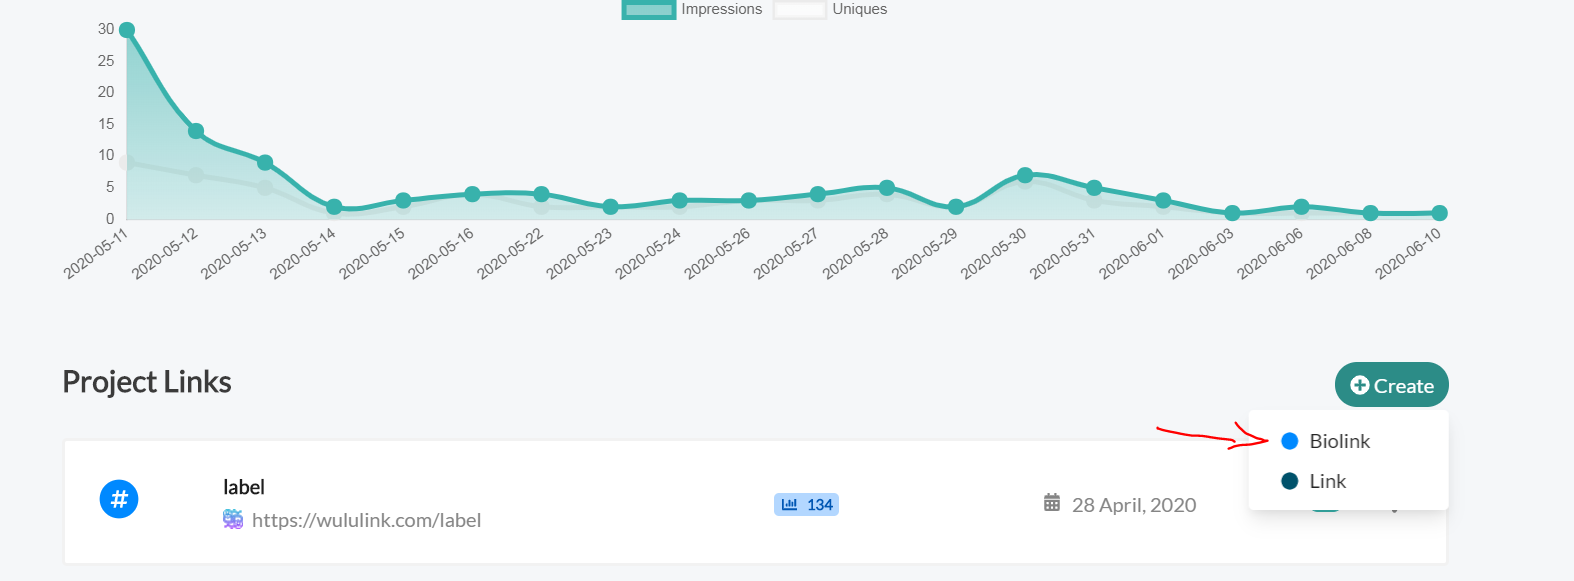Click the plus icon in Create button
Image resolution: width=1574 pixels, height=581 pixels.
(1360, 385)
